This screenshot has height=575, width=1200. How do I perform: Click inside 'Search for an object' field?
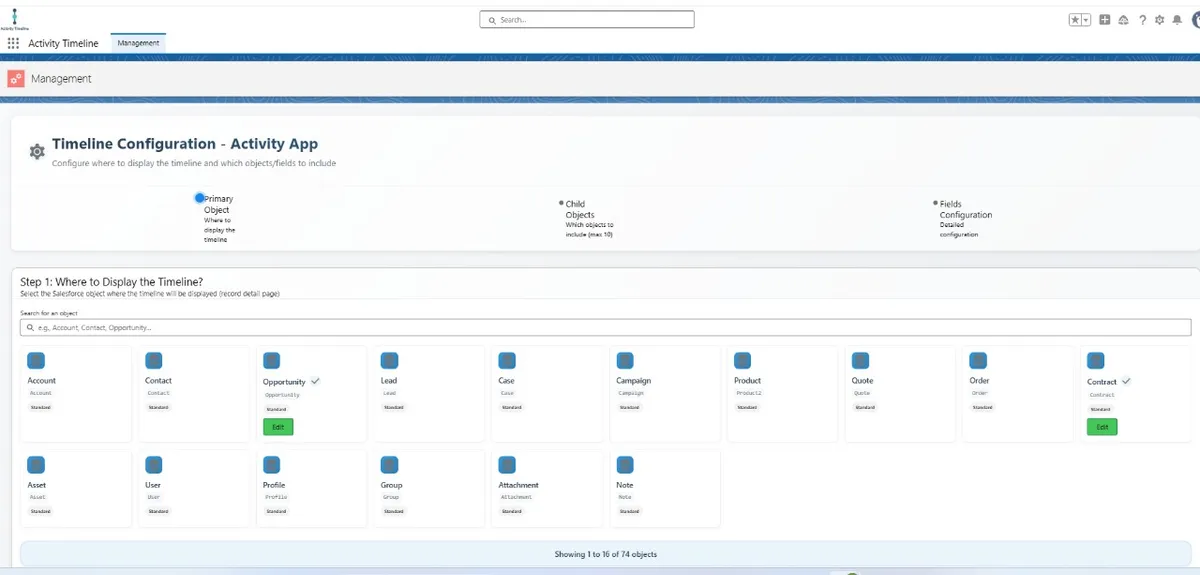point(606,327)
